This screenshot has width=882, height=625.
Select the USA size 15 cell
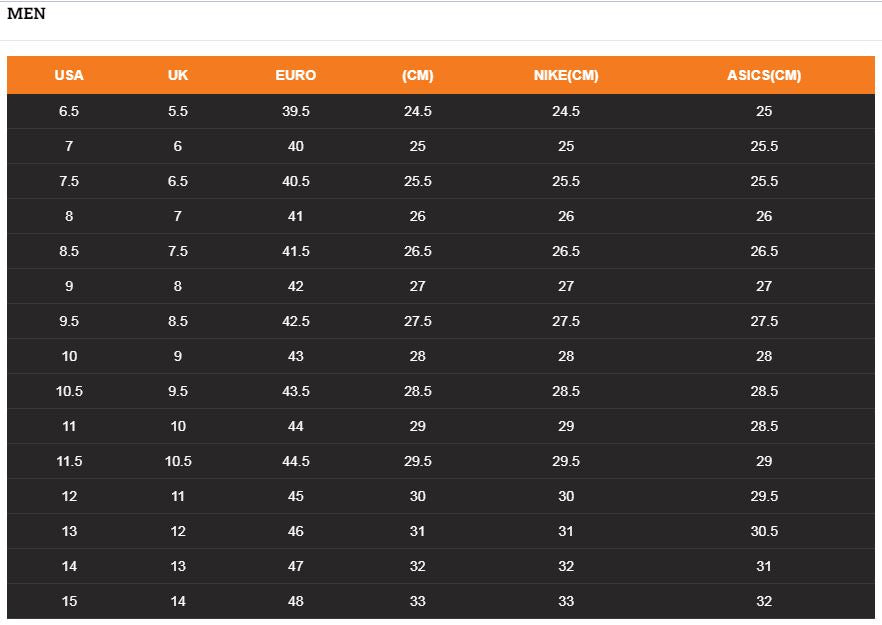(x=69, y=601)
